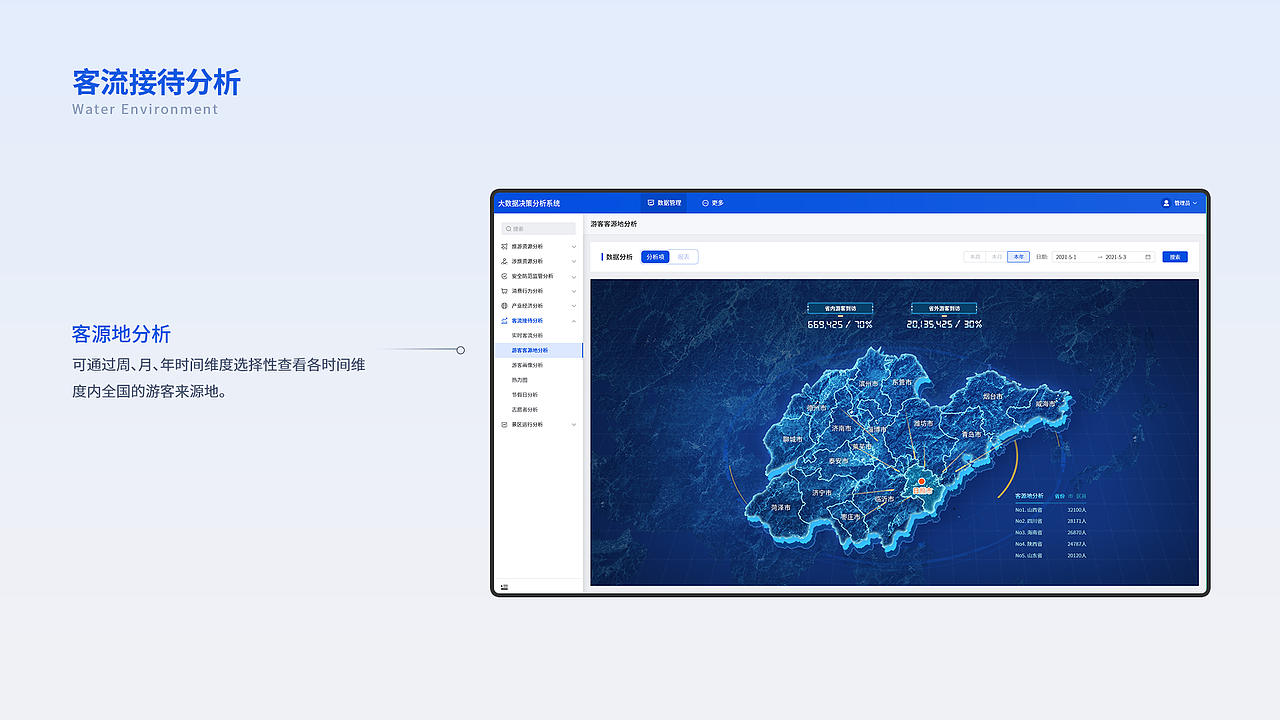The height and width of the screenshot is (720, 1280).
Task: Collapse the 客流接待分析 submenu chevron
Action: tap(573, 321)
